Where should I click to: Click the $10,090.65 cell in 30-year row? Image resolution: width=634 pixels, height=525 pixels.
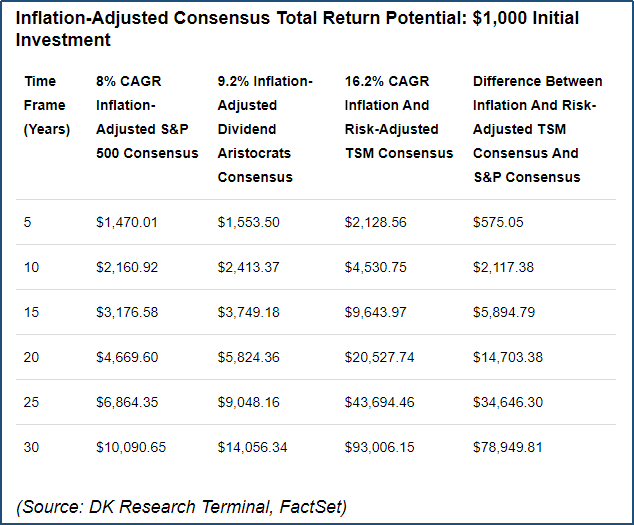click(x=131, y=447)
